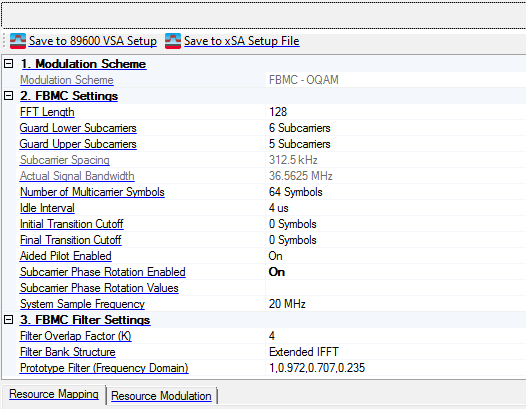
Task: Open the Resource Mapping tab
Action: pos(54,394)
